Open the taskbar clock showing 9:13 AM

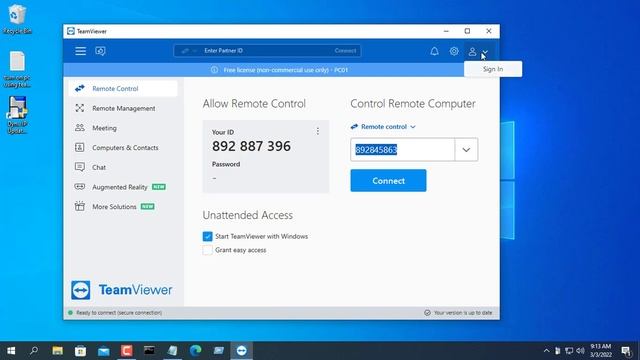coord(600,351)
